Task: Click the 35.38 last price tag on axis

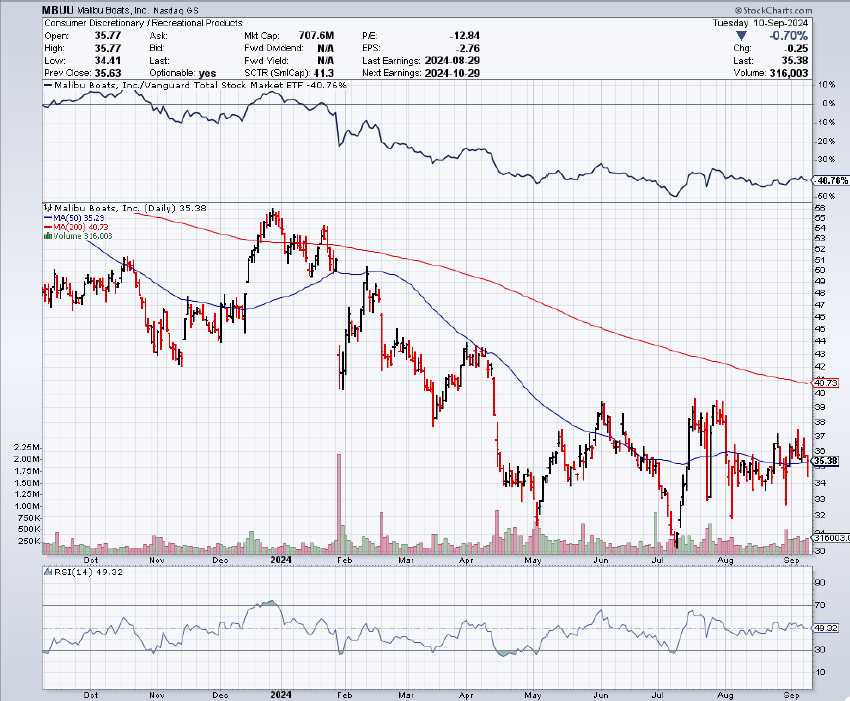Action: point(827,461)
